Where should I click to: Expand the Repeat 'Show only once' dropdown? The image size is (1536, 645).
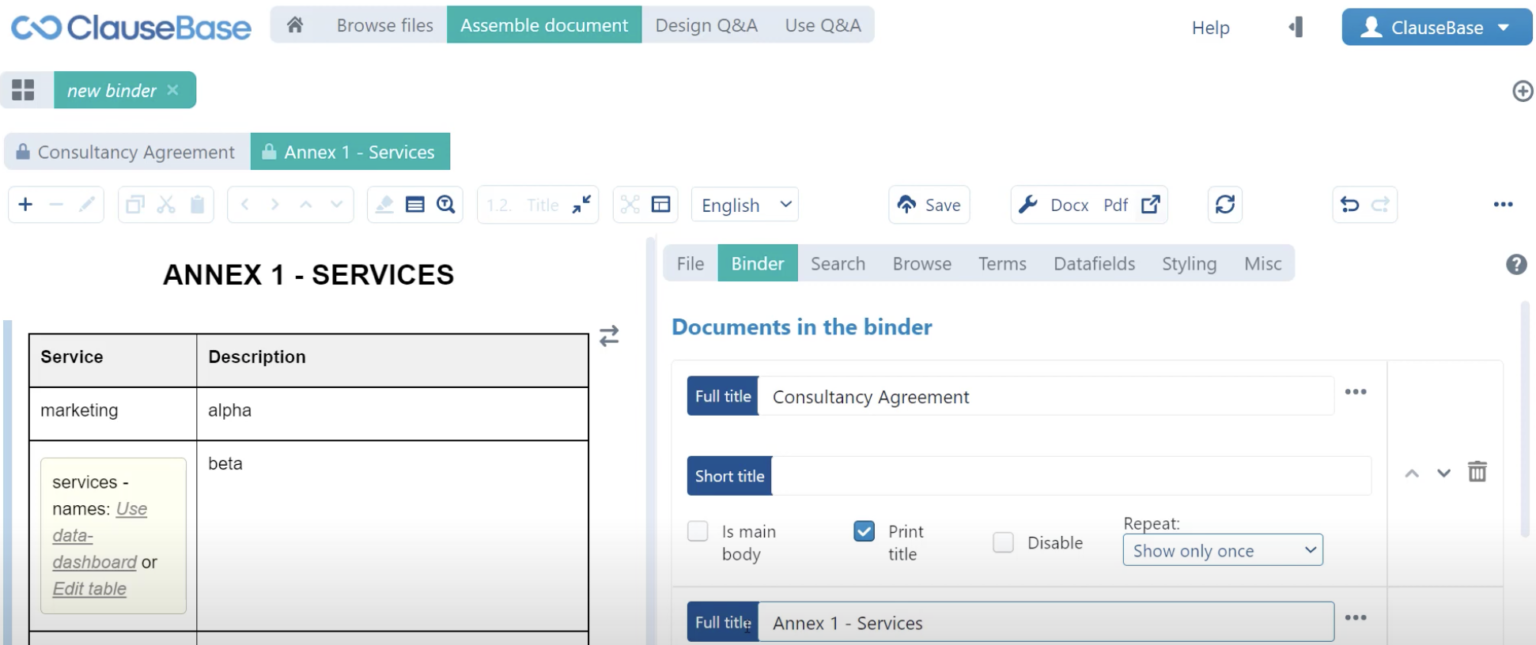(1222, 551)
